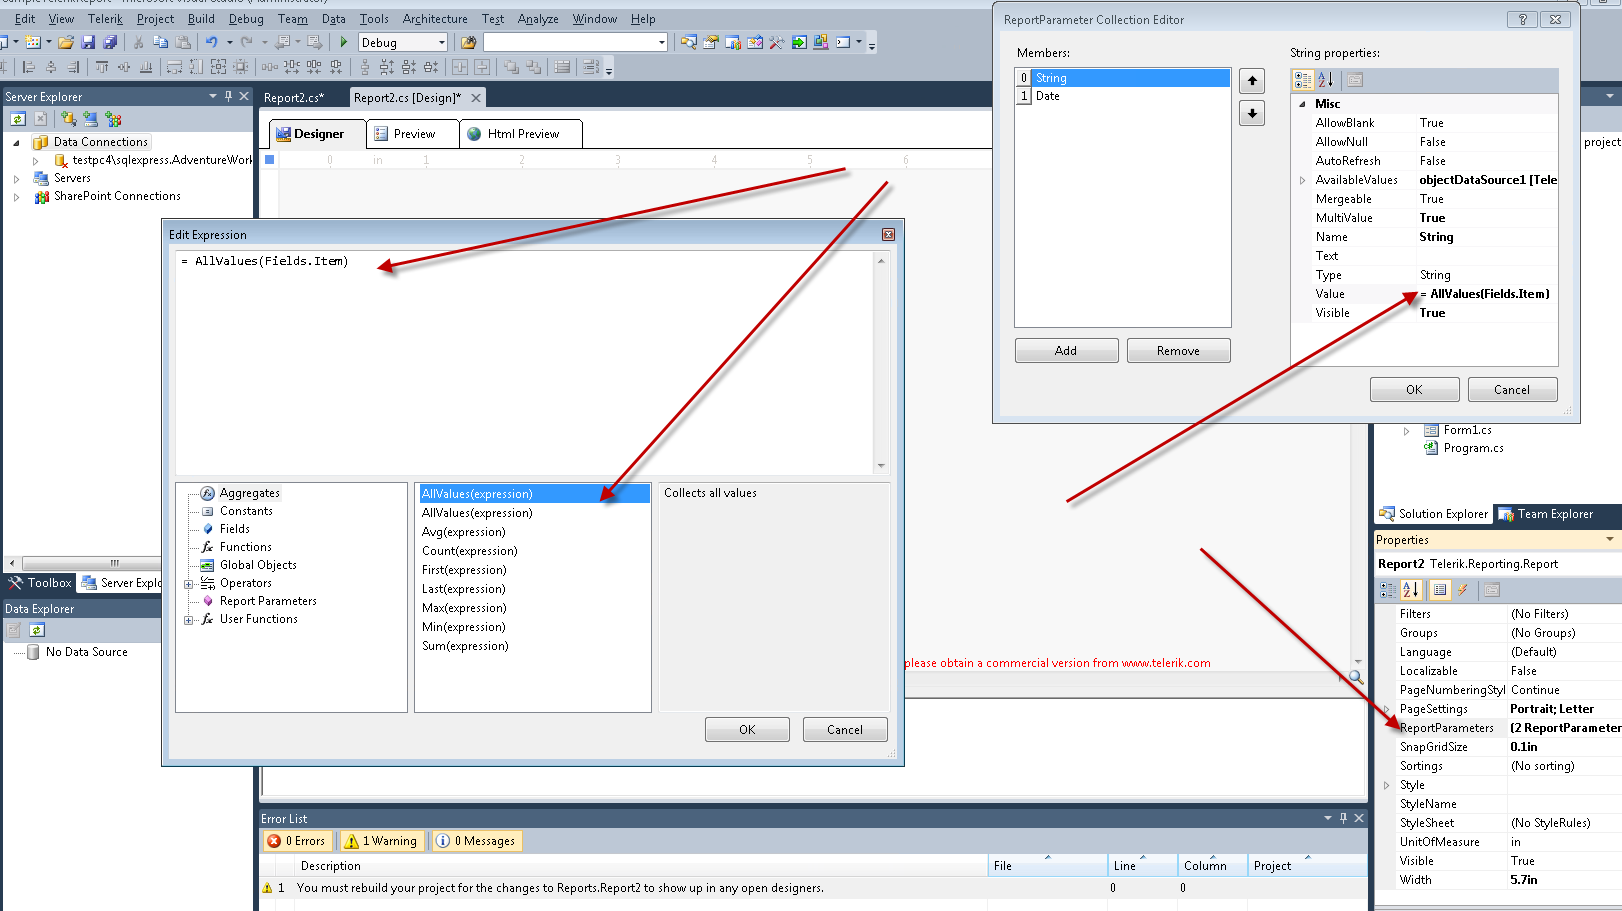This screenshot has height=911, width=1622.
Task: Click the Find in Files toolbar icon
Action: (468, 42)
